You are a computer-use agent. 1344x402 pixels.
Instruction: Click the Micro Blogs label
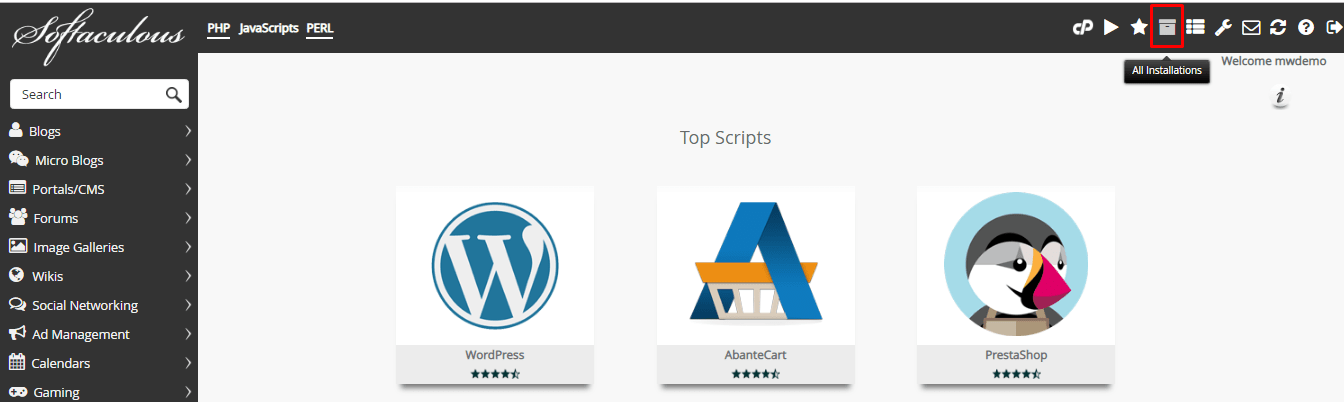point(69,160)
